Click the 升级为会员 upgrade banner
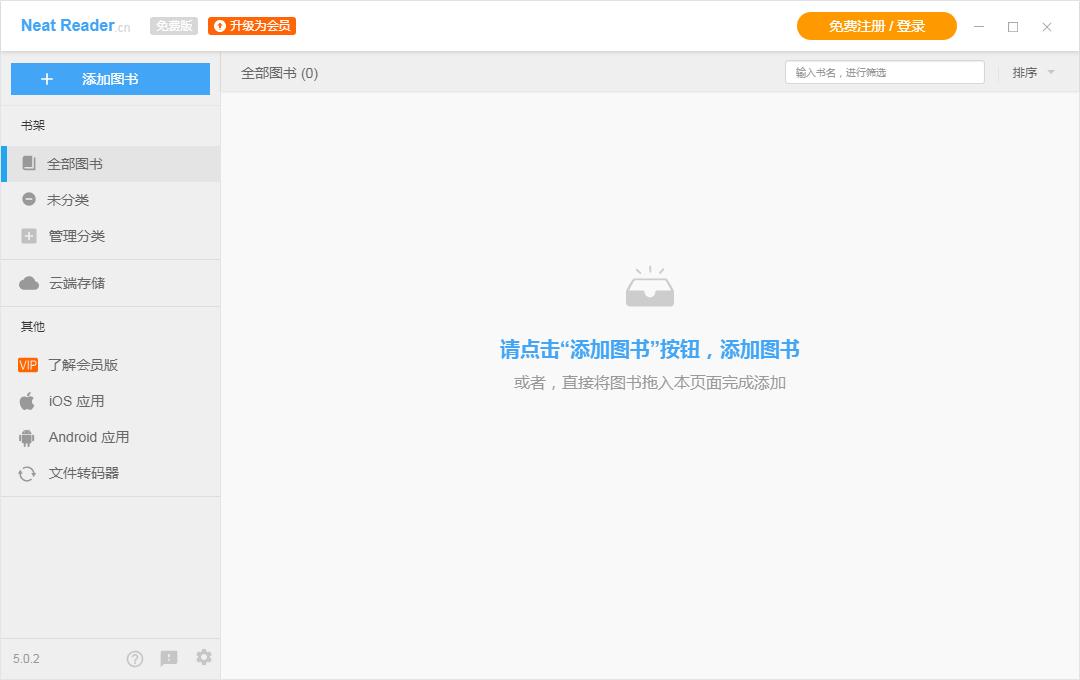 click(x=251, y=26)
